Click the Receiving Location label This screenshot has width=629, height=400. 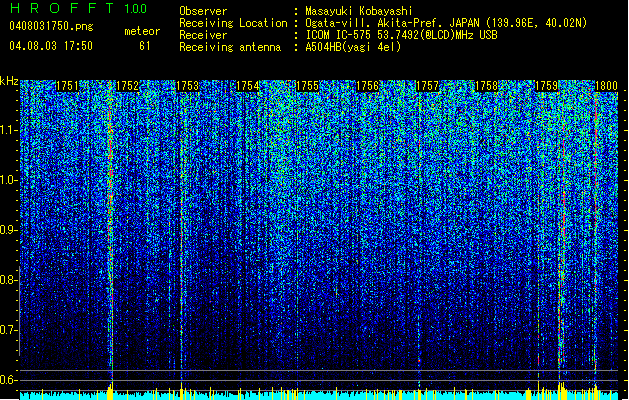tap(233, 23)
